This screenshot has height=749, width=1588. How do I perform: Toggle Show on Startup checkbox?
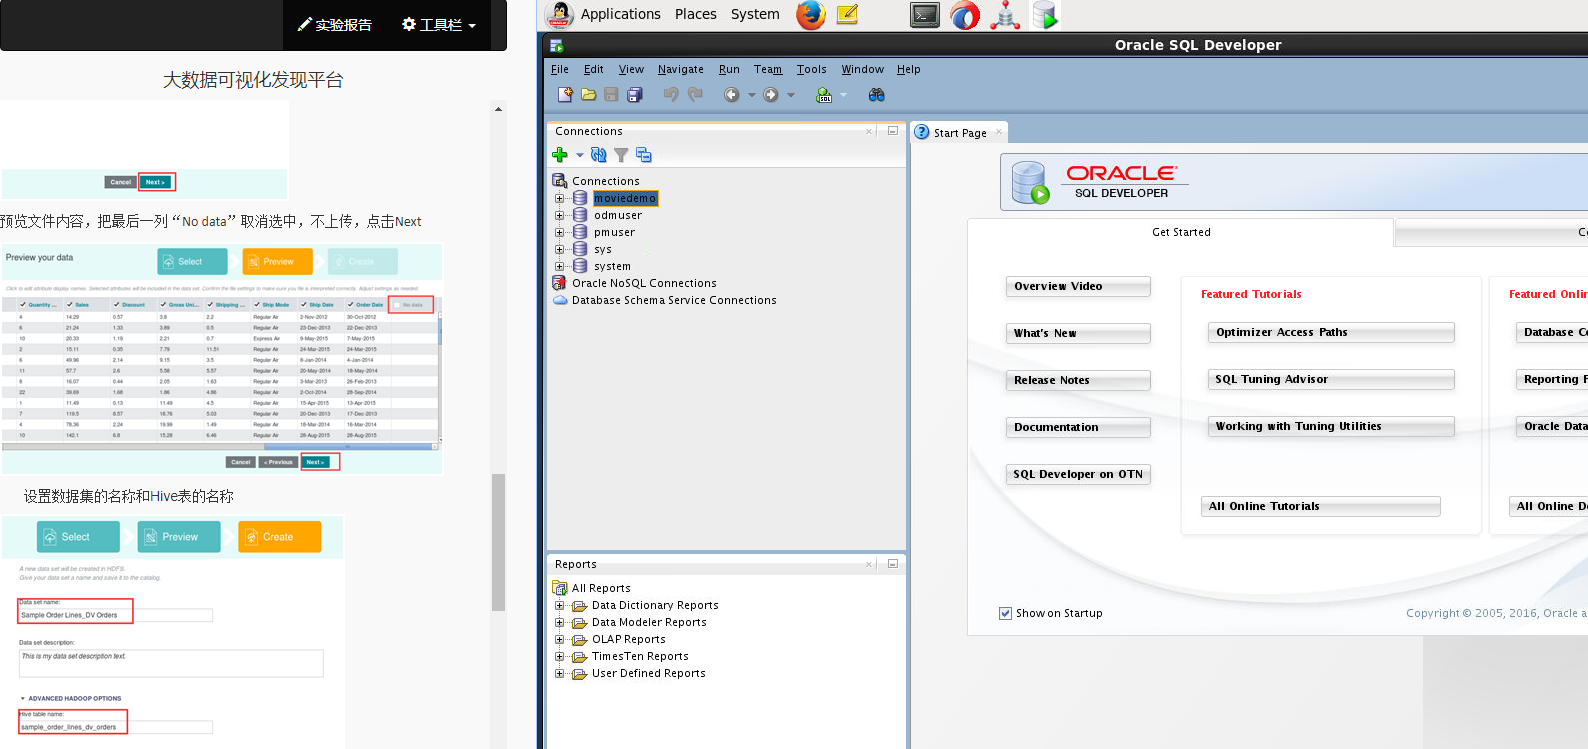coord(1005,613)
